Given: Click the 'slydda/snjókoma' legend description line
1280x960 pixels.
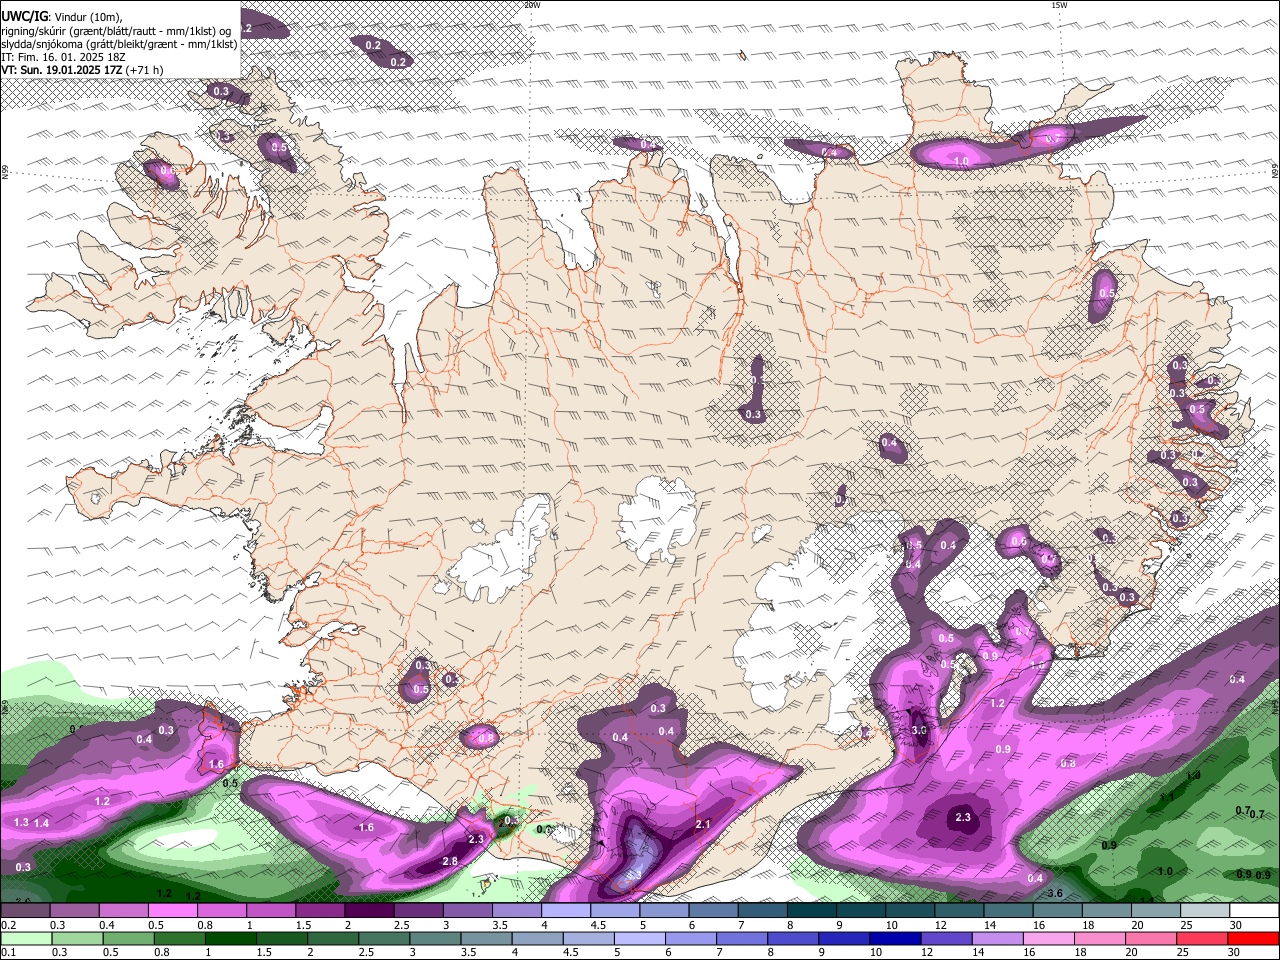Looking at the screenshot, I should [x=119, y=44].
